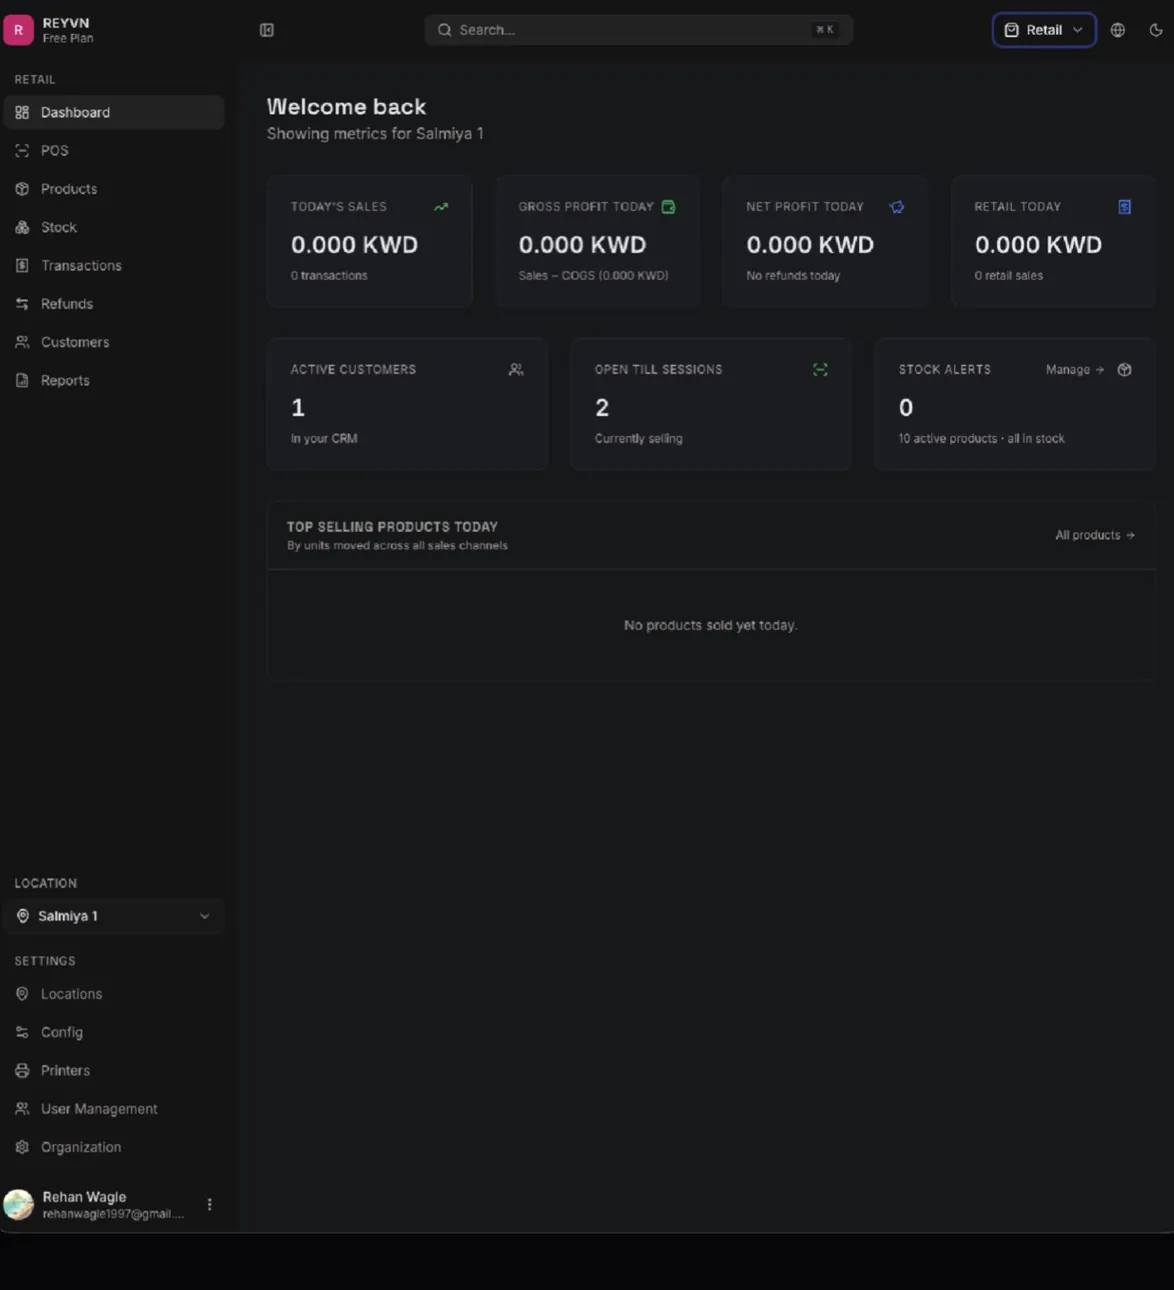Click the User Management icon

(x=22, y=1110)
